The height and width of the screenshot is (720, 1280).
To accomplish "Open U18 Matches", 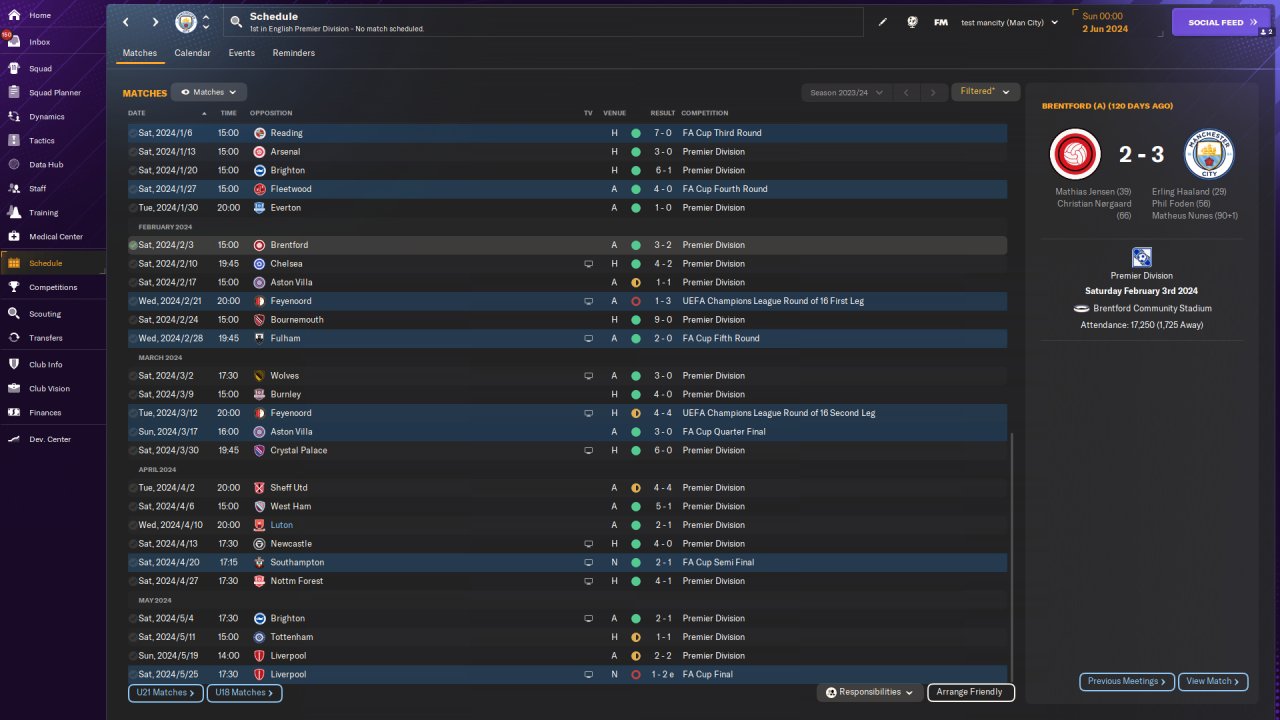I will coord(244,692).
